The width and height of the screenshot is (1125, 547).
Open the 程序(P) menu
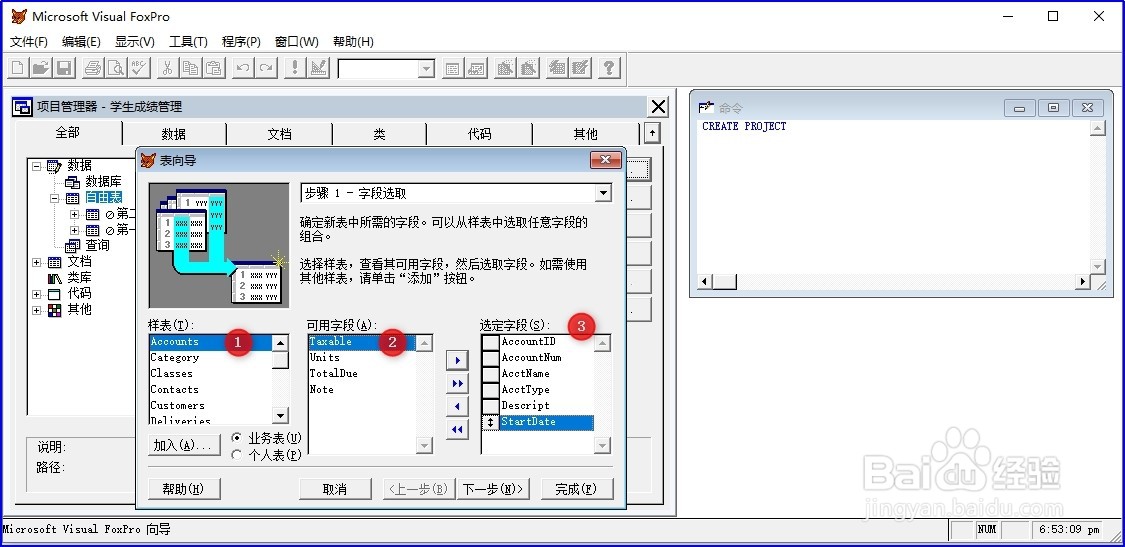pyautogui.click(x=241, y=42)
